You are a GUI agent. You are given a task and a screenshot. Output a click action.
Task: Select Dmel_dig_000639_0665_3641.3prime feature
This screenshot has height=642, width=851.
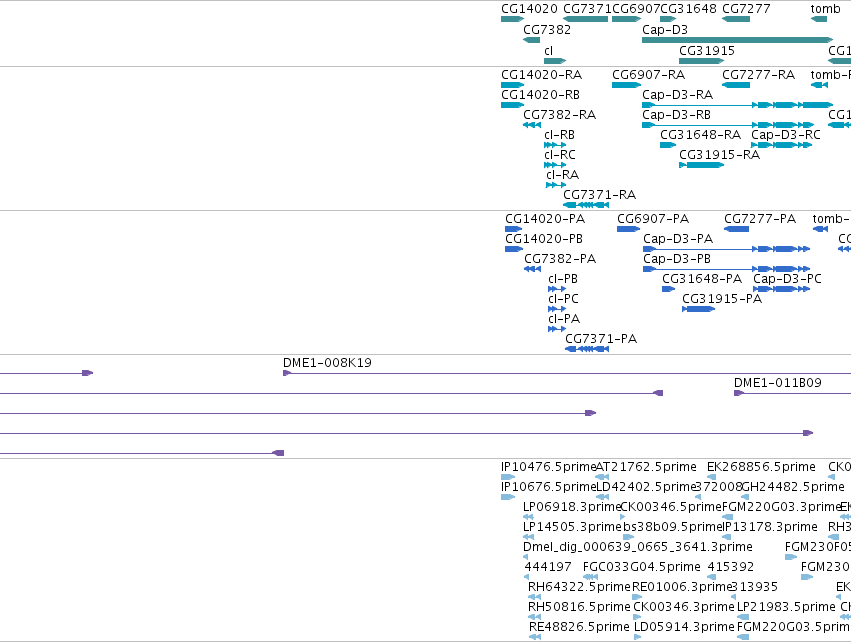[x=525, y=557]
